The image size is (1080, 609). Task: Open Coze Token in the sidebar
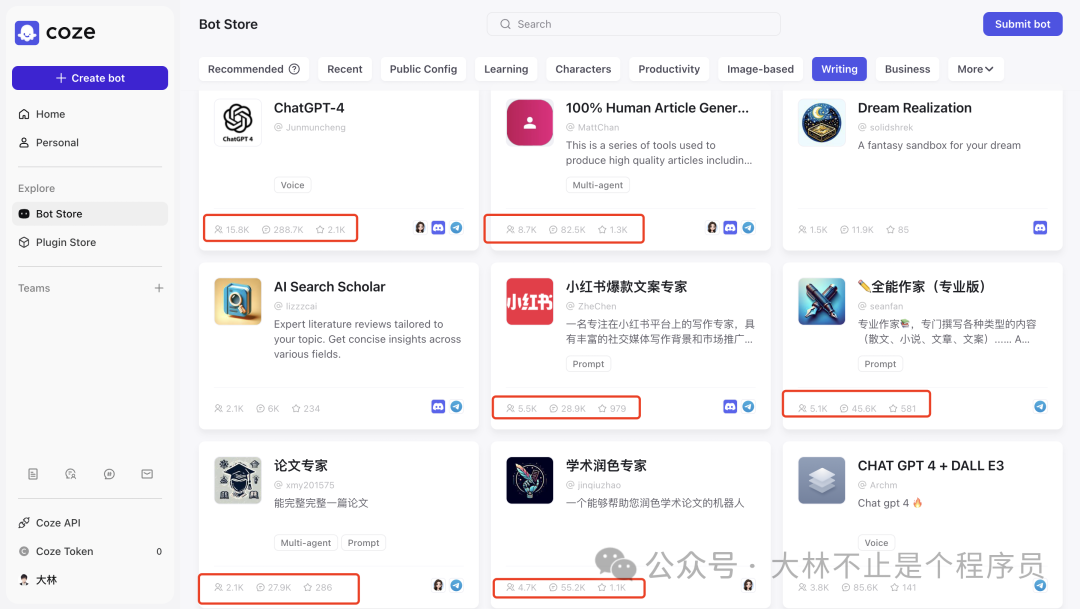(x=90, y=551)
